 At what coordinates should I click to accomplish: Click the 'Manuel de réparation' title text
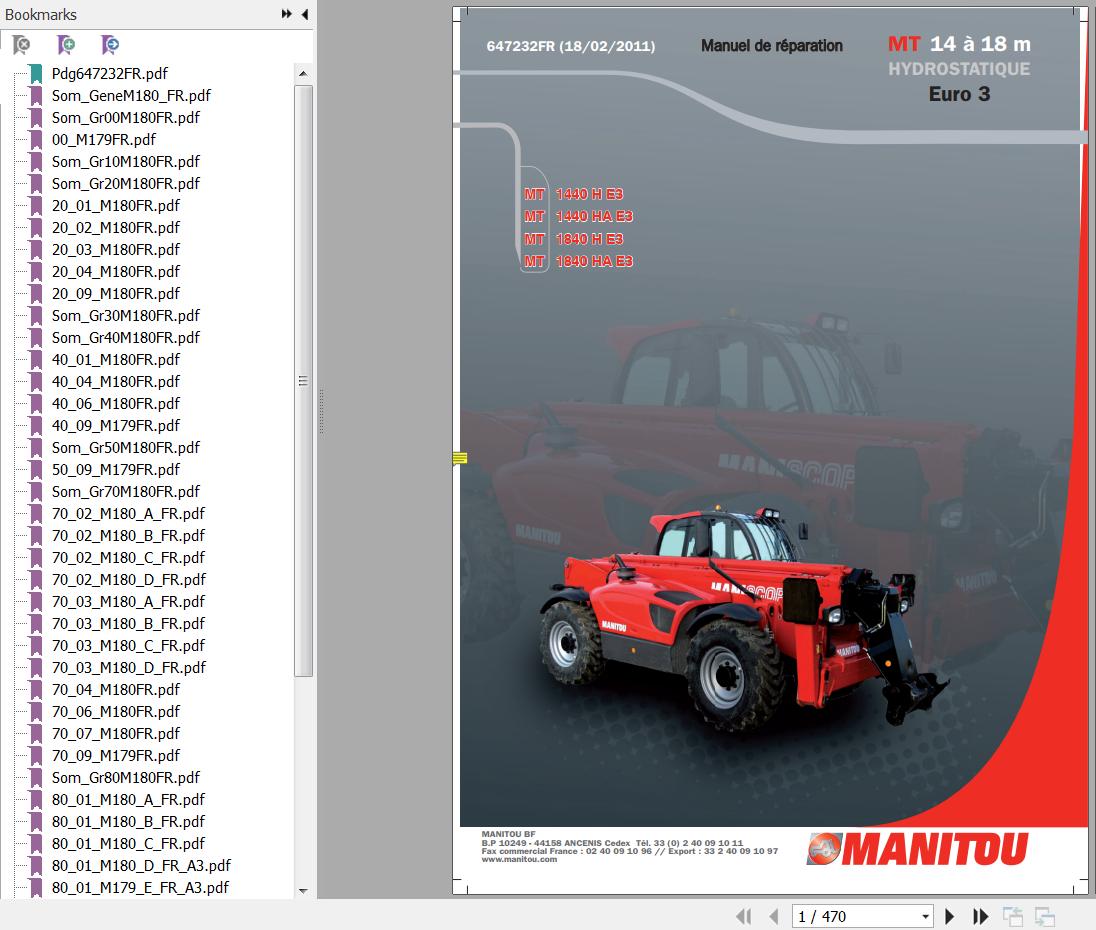[x=772, y=46]
